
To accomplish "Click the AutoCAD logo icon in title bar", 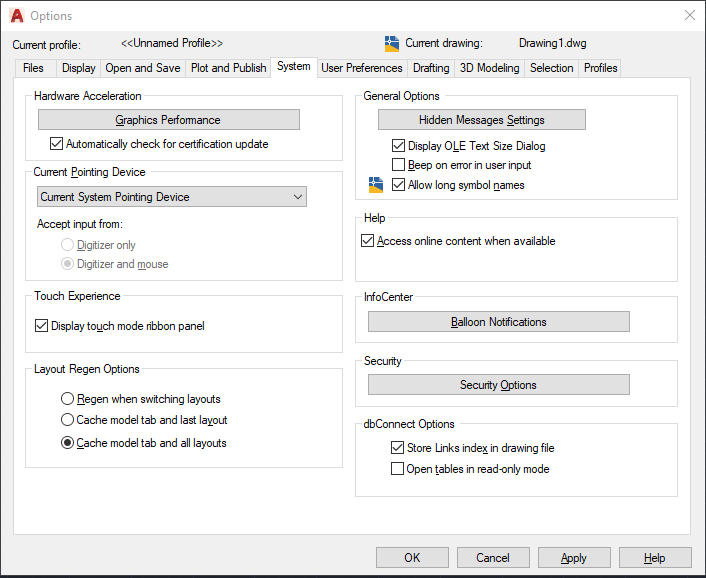I will pyautogui.click(x=17, y=16).
